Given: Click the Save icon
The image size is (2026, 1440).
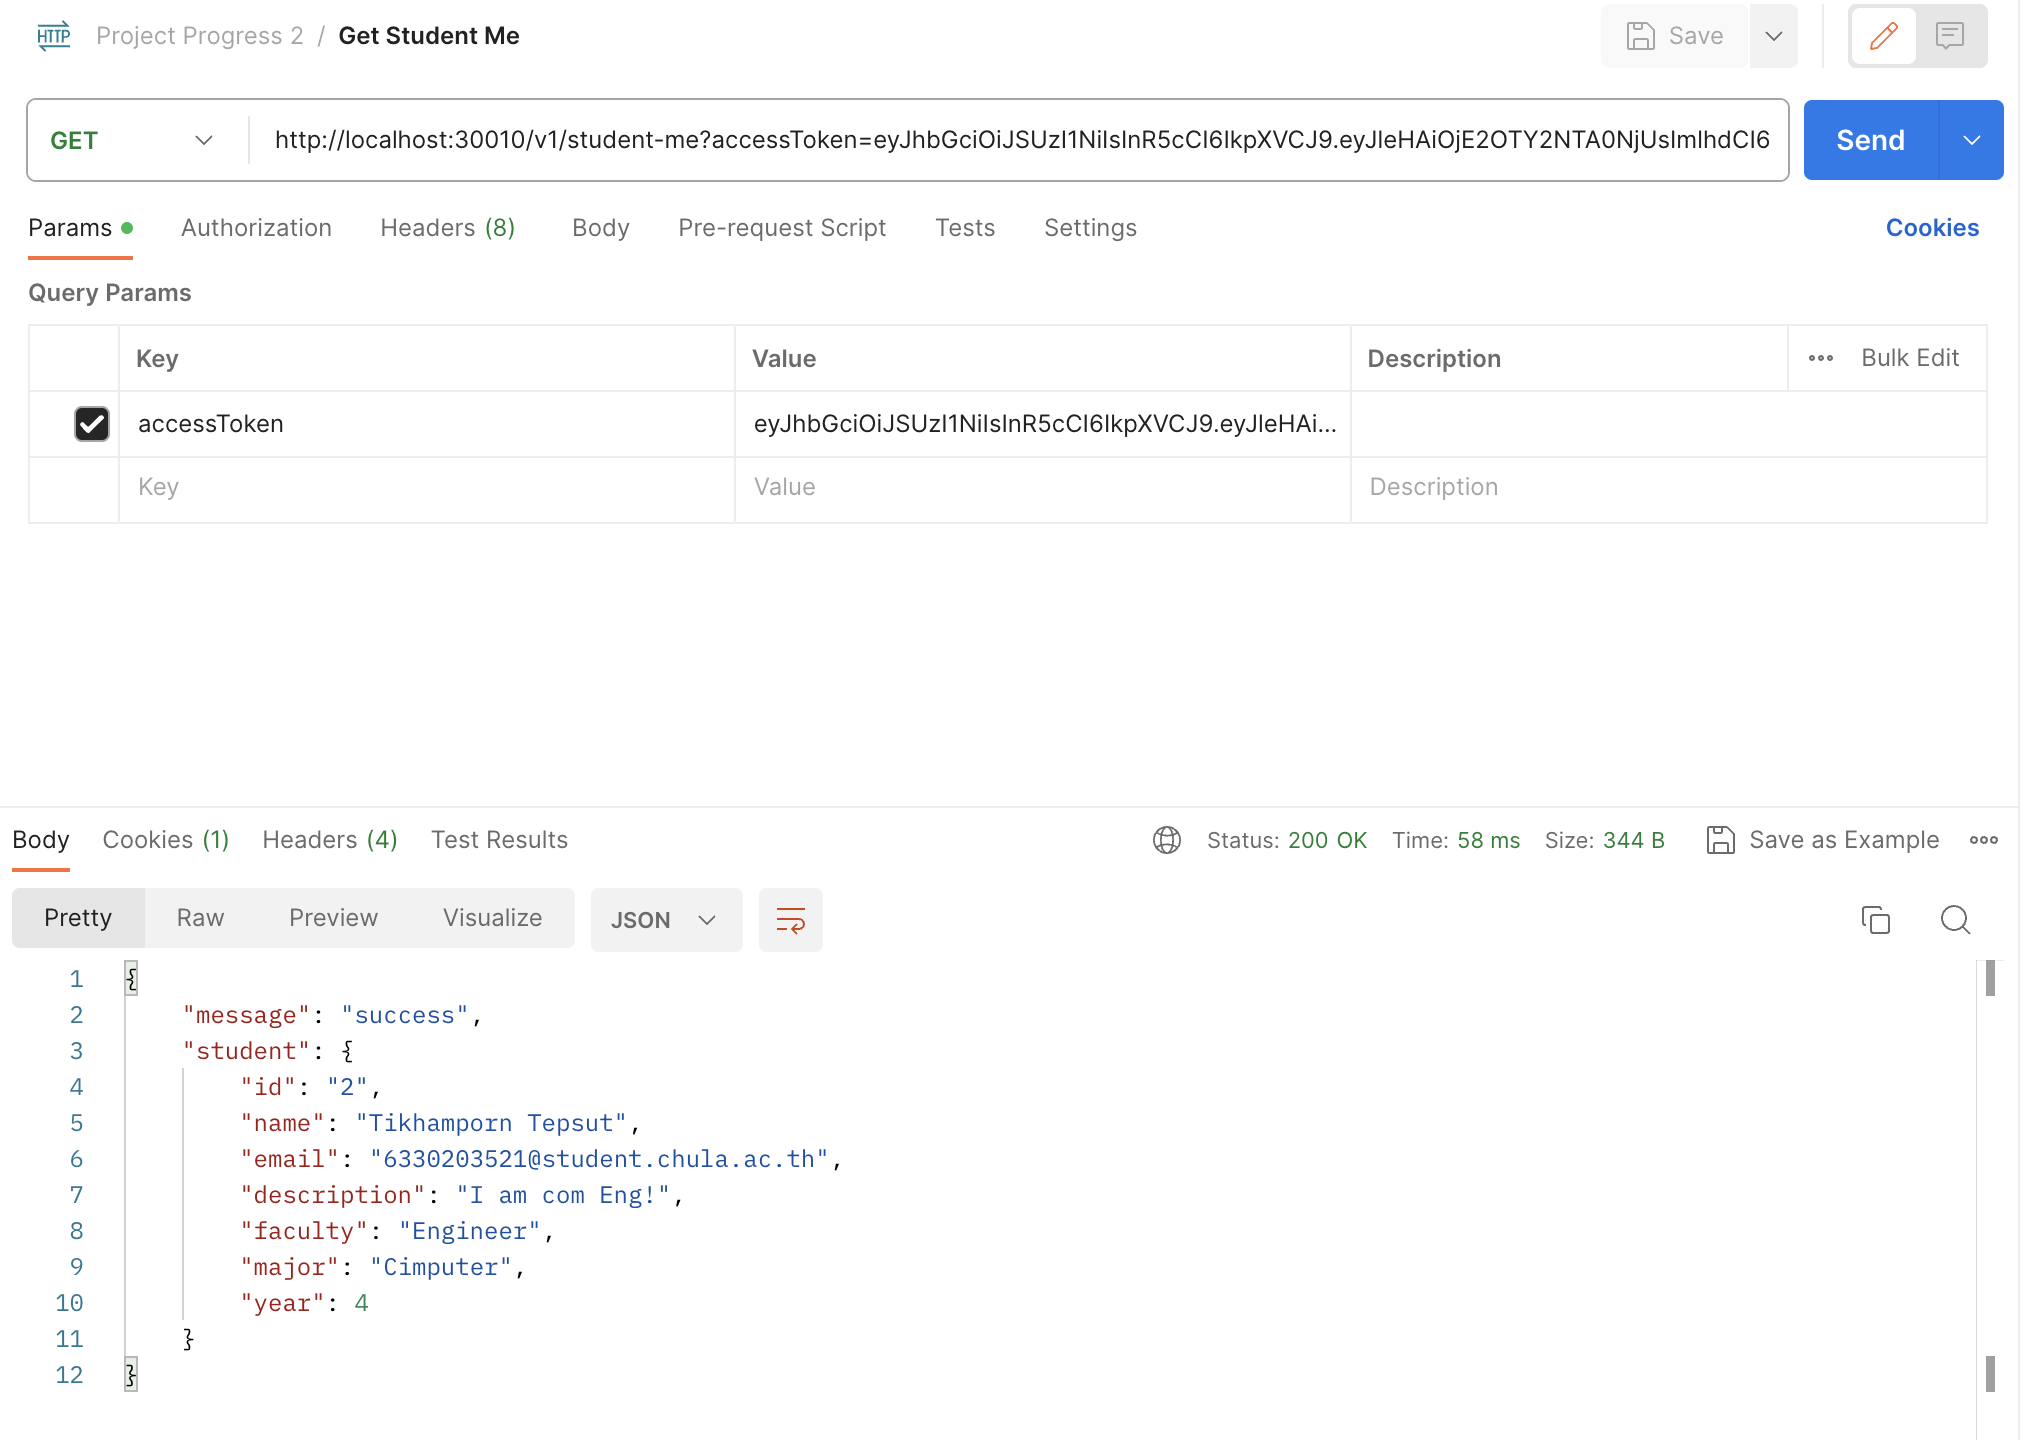Looking at the screenshot, I should click(1640, 35).
